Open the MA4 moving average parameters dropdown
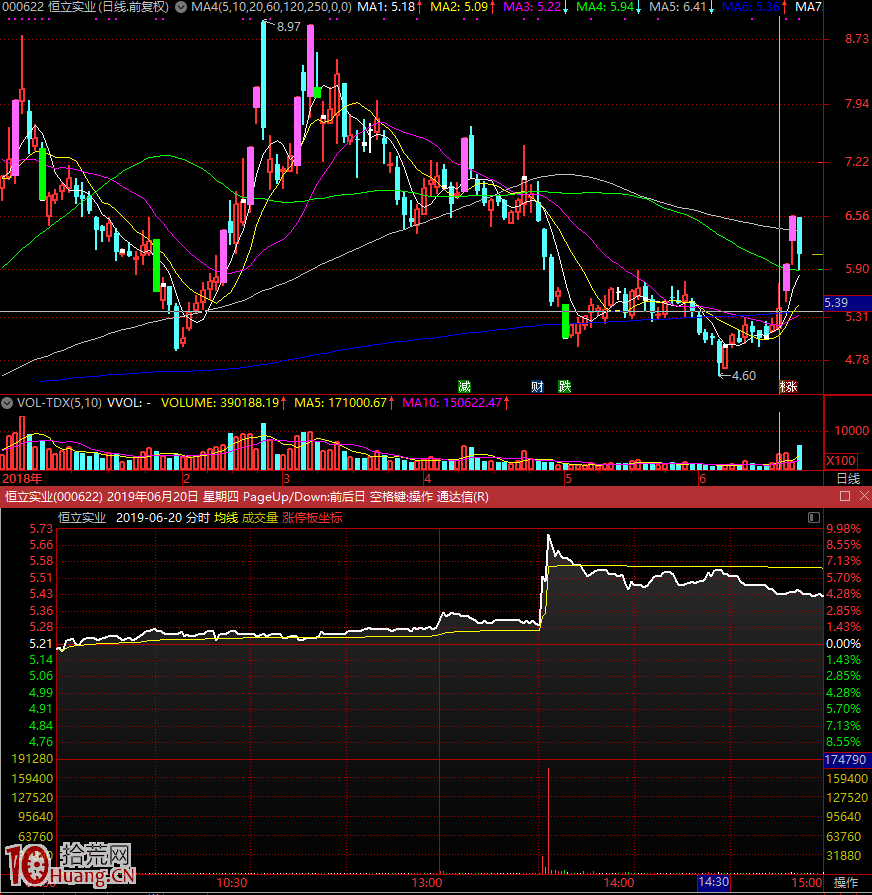Screen dimensions: 872x895 180,7
